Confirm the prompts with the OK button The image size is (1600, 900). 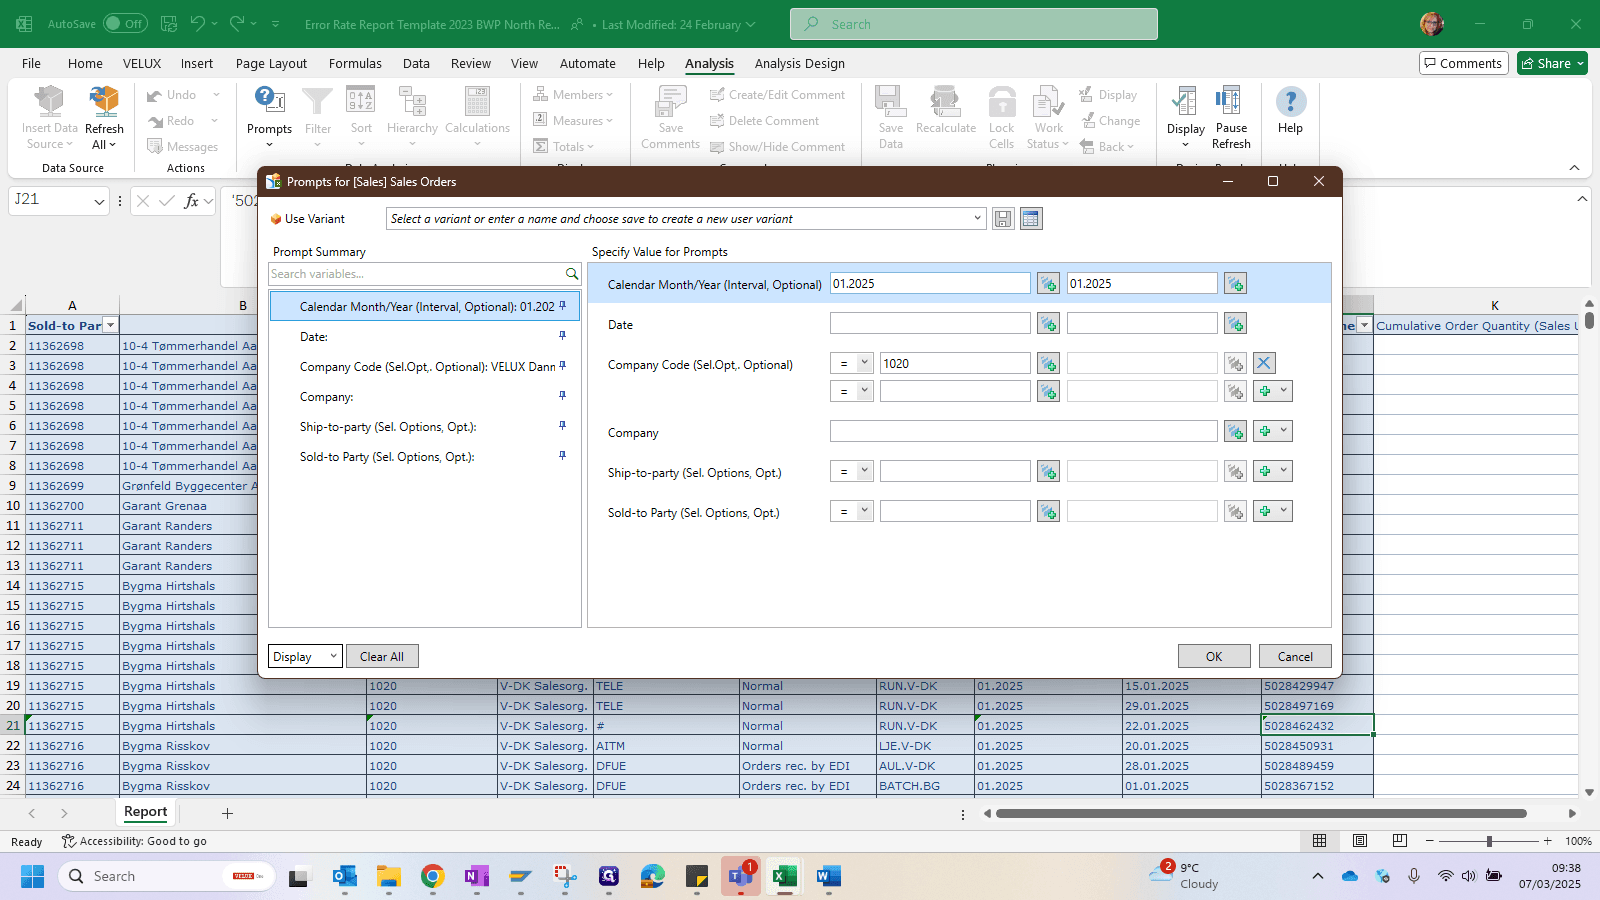pyautogui.click(x=1214, y=657)
